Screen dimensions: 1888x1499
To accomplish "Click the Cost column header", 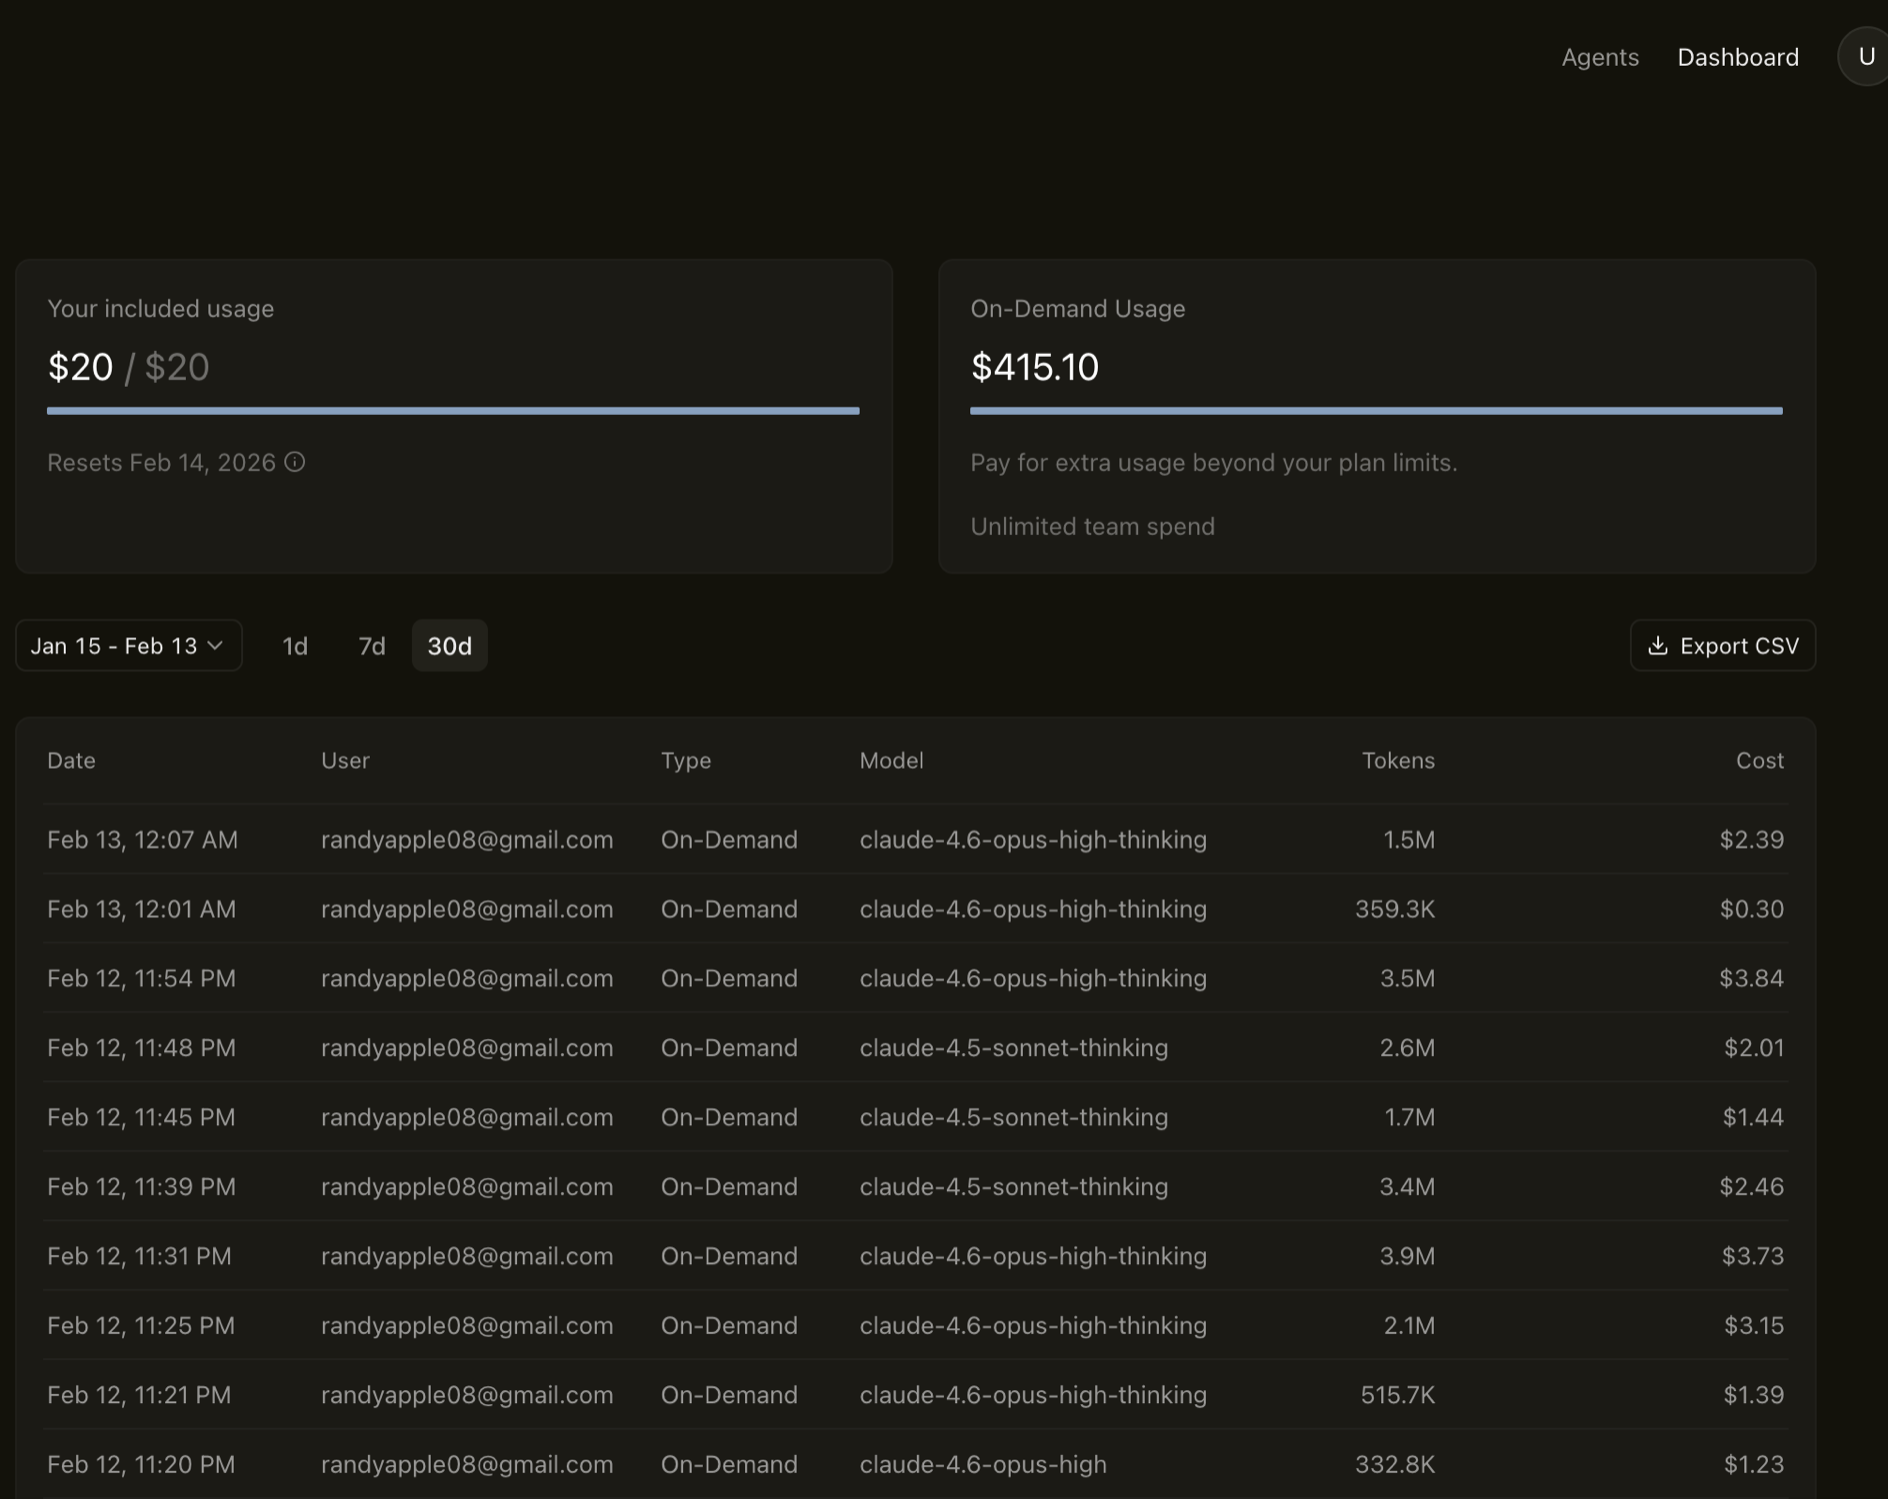I will pyautogui.click(x=1759, y=760).
